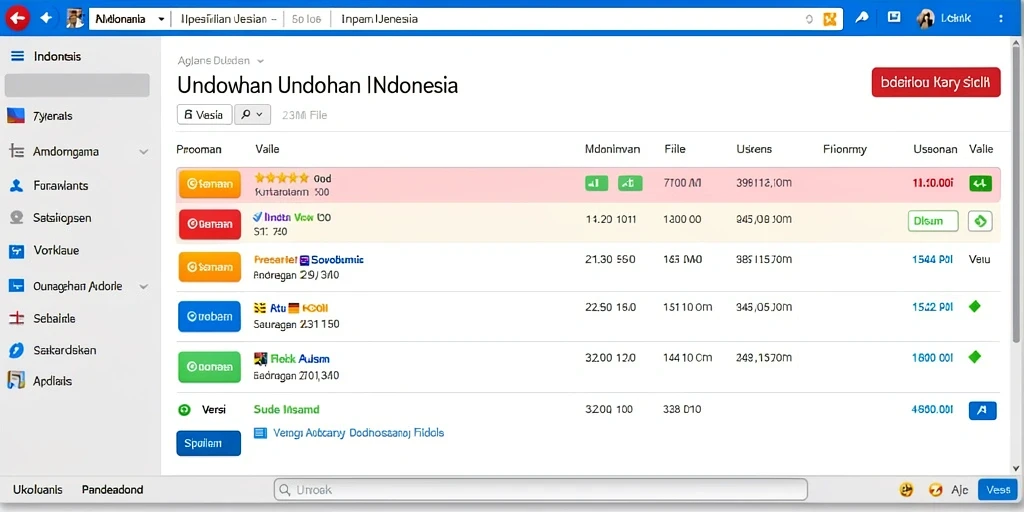Open the Vemgi Adbcany Dodhosaanoj Fidols link
This screenshot has height=512, width=1024.
click(358, 432)
